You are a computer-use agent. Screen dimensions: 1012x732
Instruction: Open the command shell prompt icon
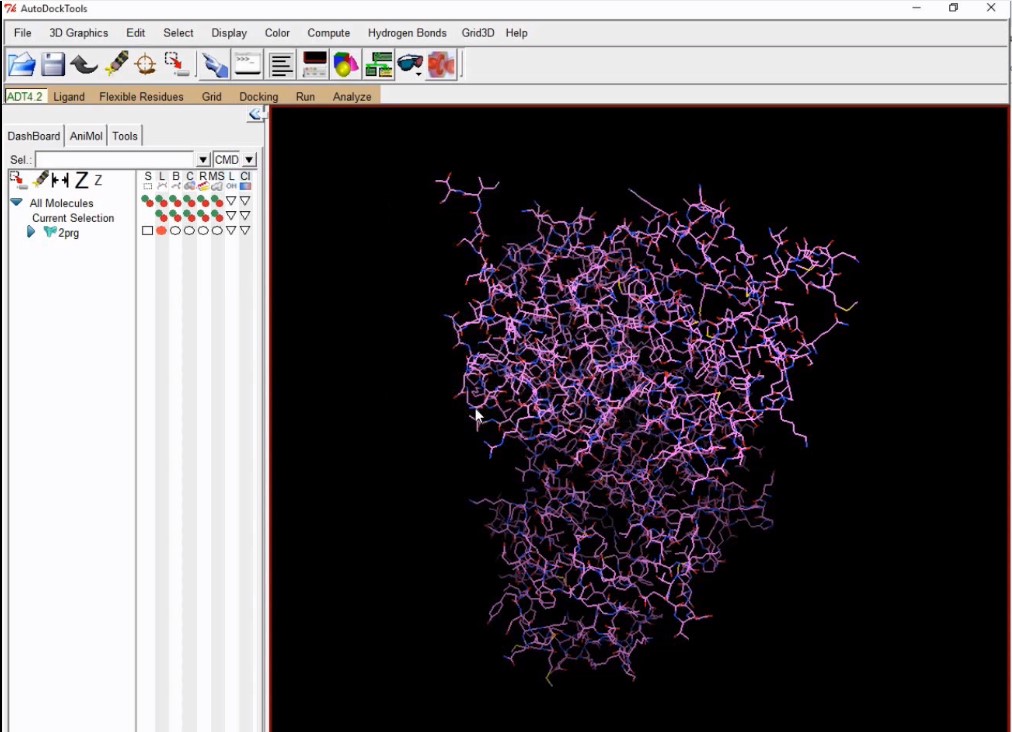(247, 65)
